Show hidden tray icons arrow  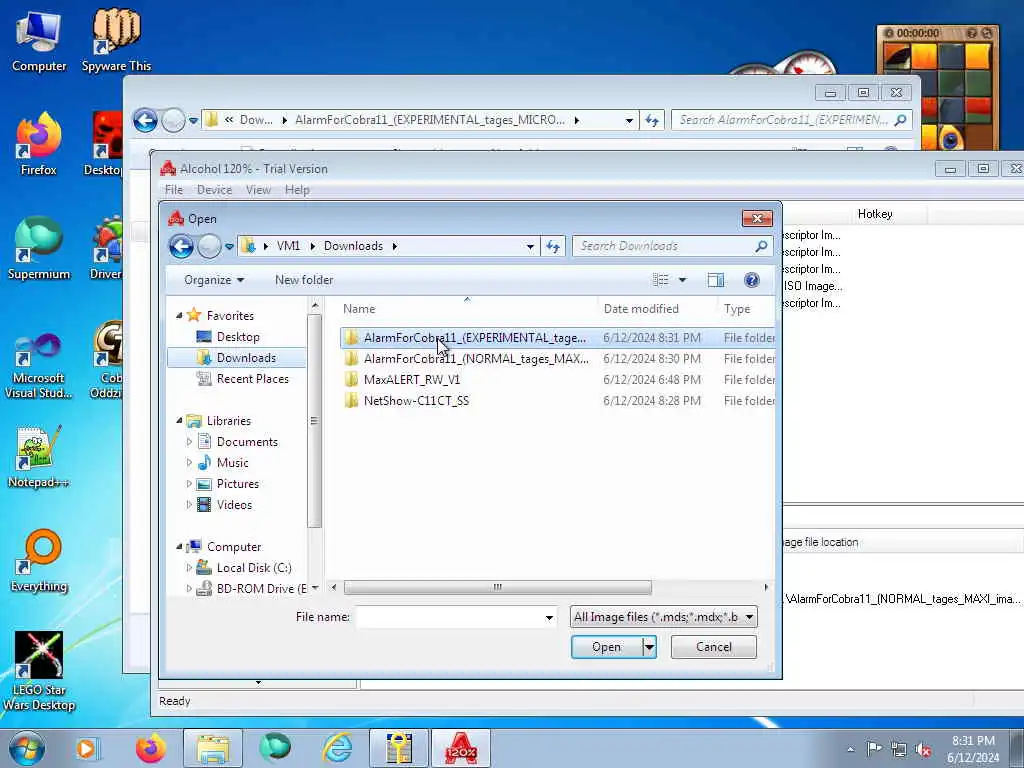(x=850, y=749)
